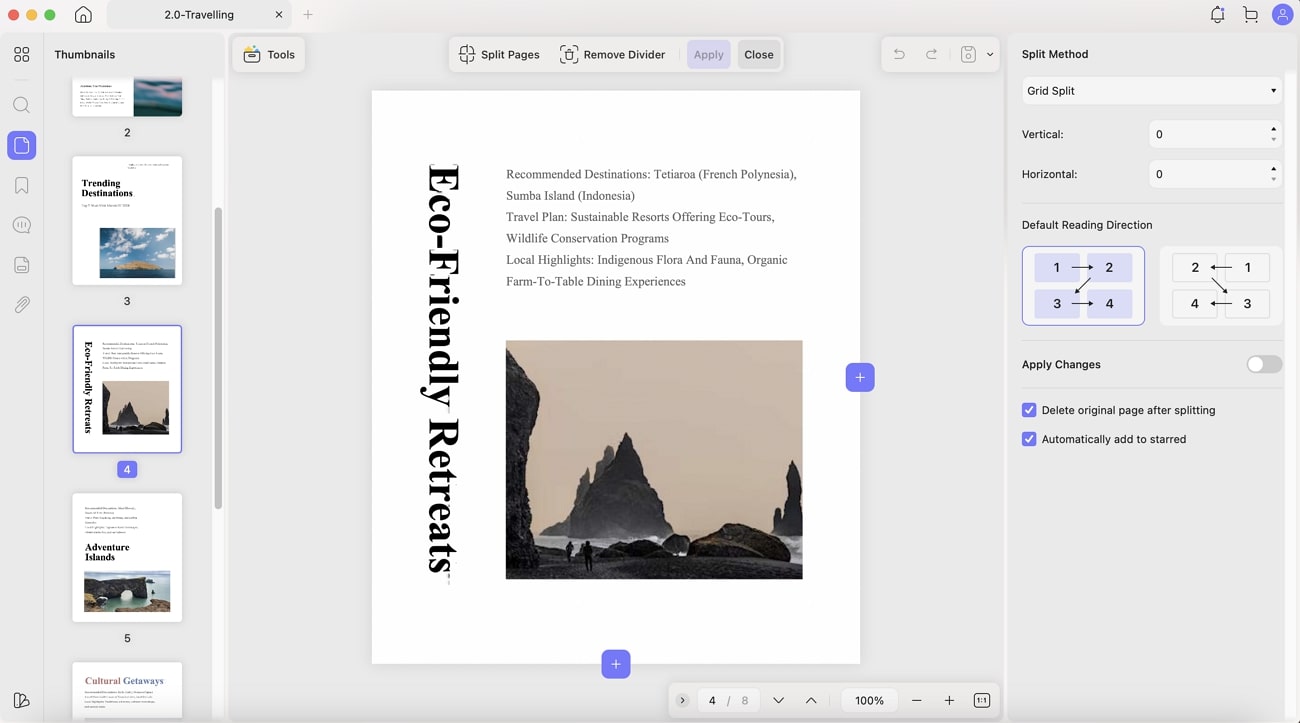Select Cultural Getaways page thumbnail
1300x723 pixels.
point(127,690)
